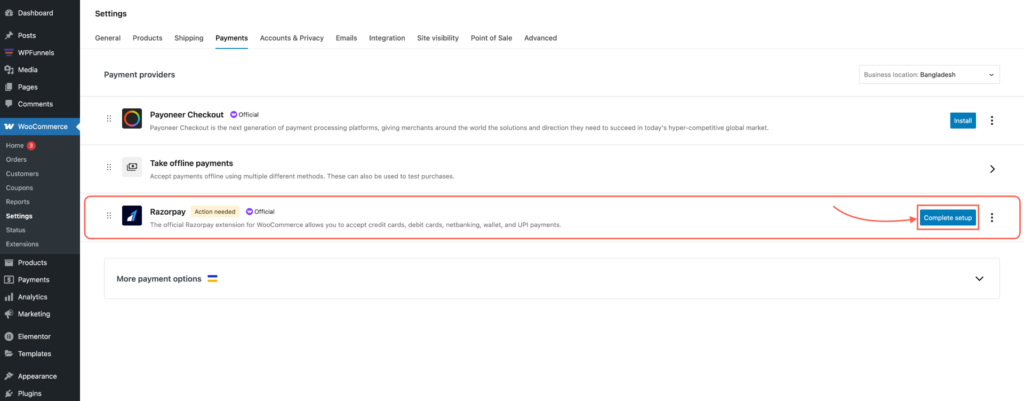Click the Razorpay Action needed badge
This screenshot has height=401, width=1024.
point(215,212)
